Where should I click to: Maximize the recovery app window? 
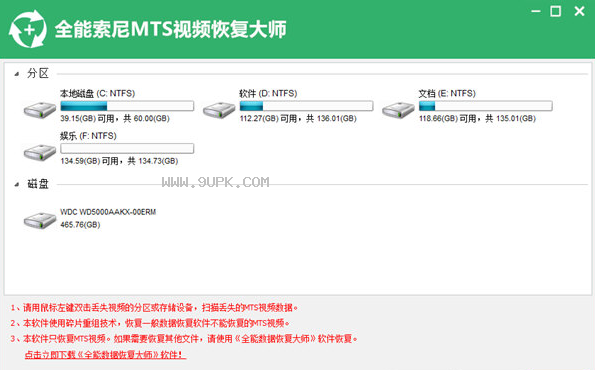click(x=556, y=11)
